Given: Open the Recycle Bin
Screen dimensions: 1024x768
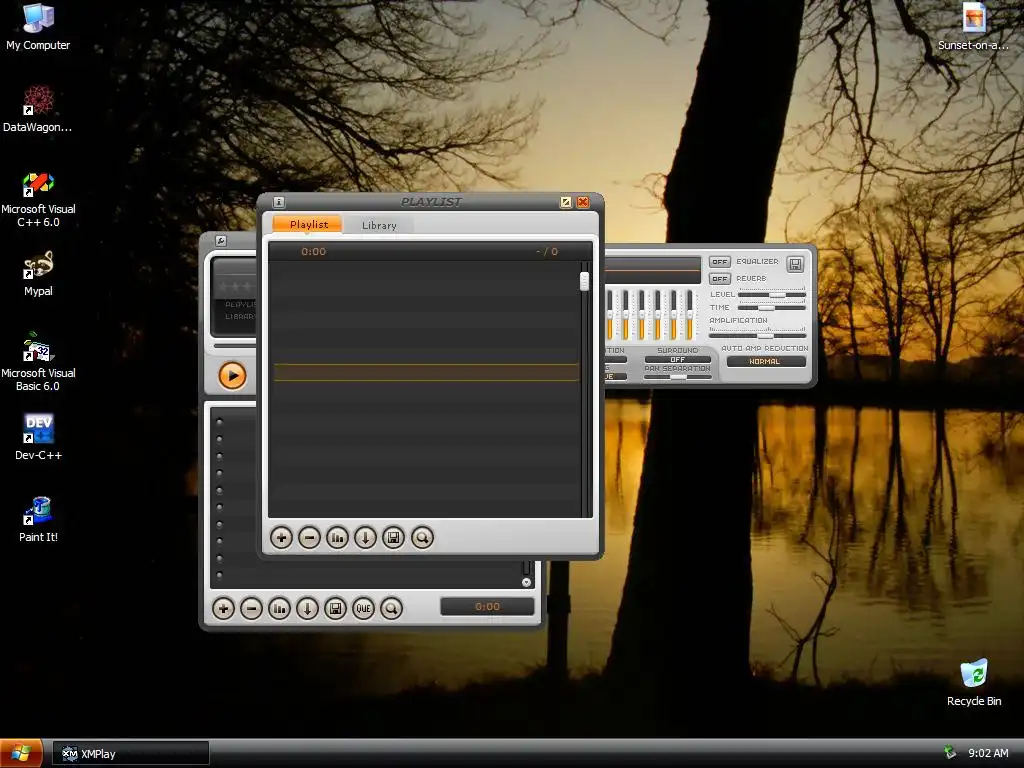Looking at the screenshot, I should (974, 683).
